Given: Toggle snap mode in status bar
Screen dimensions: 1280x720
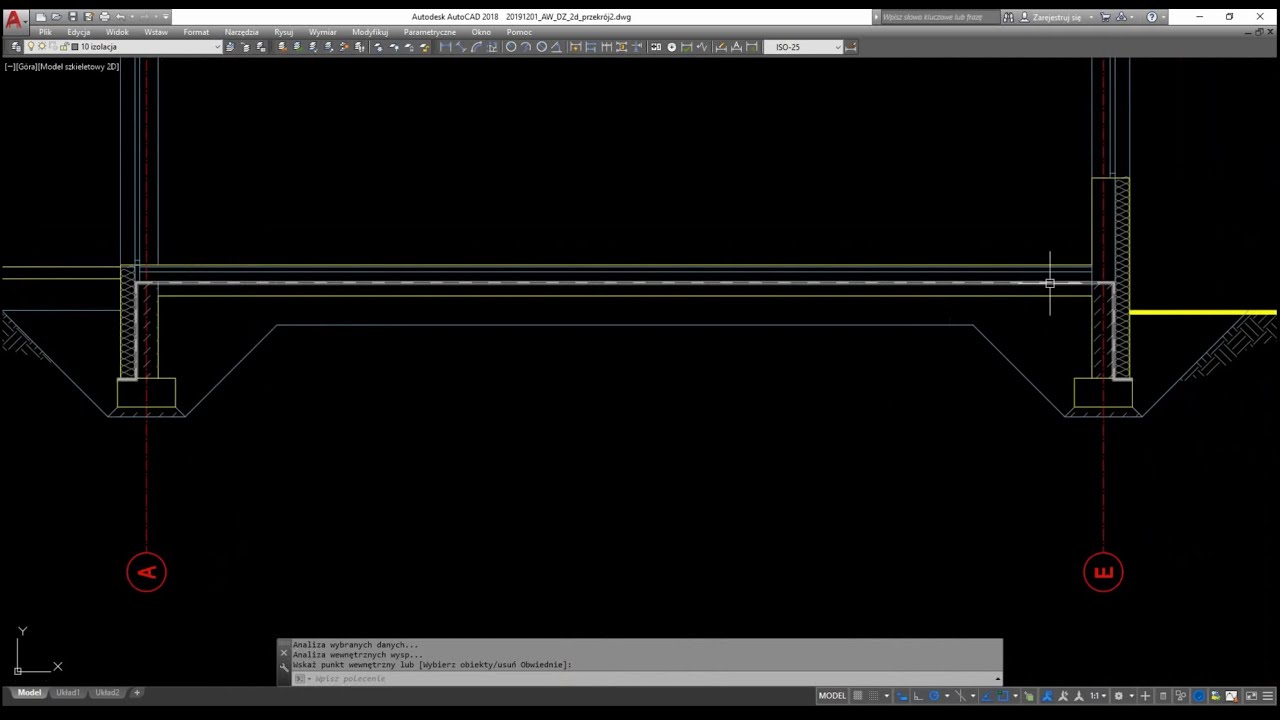Looking at the screenshot, I should pyautogui.click(x=873, y=696).
